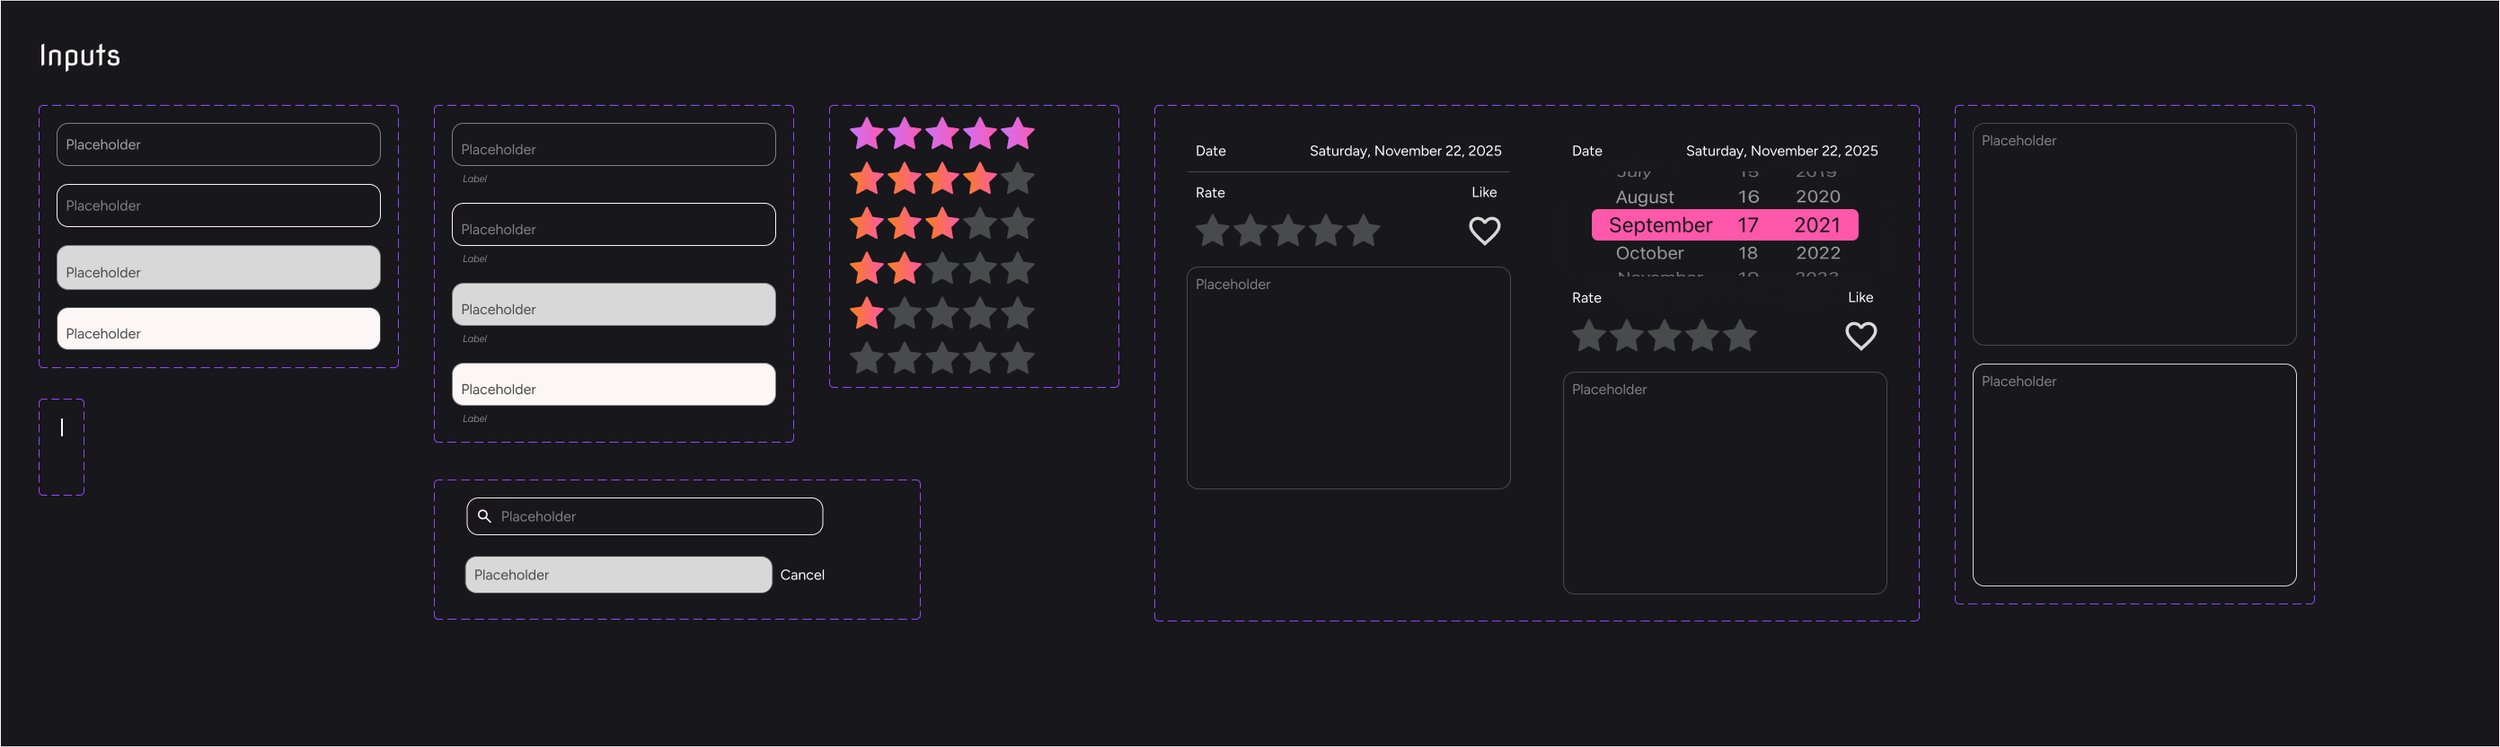Viewport: 2500px width, 747px height.
Task: Click the third star in the all-pink star row
Action: [942, 134]
